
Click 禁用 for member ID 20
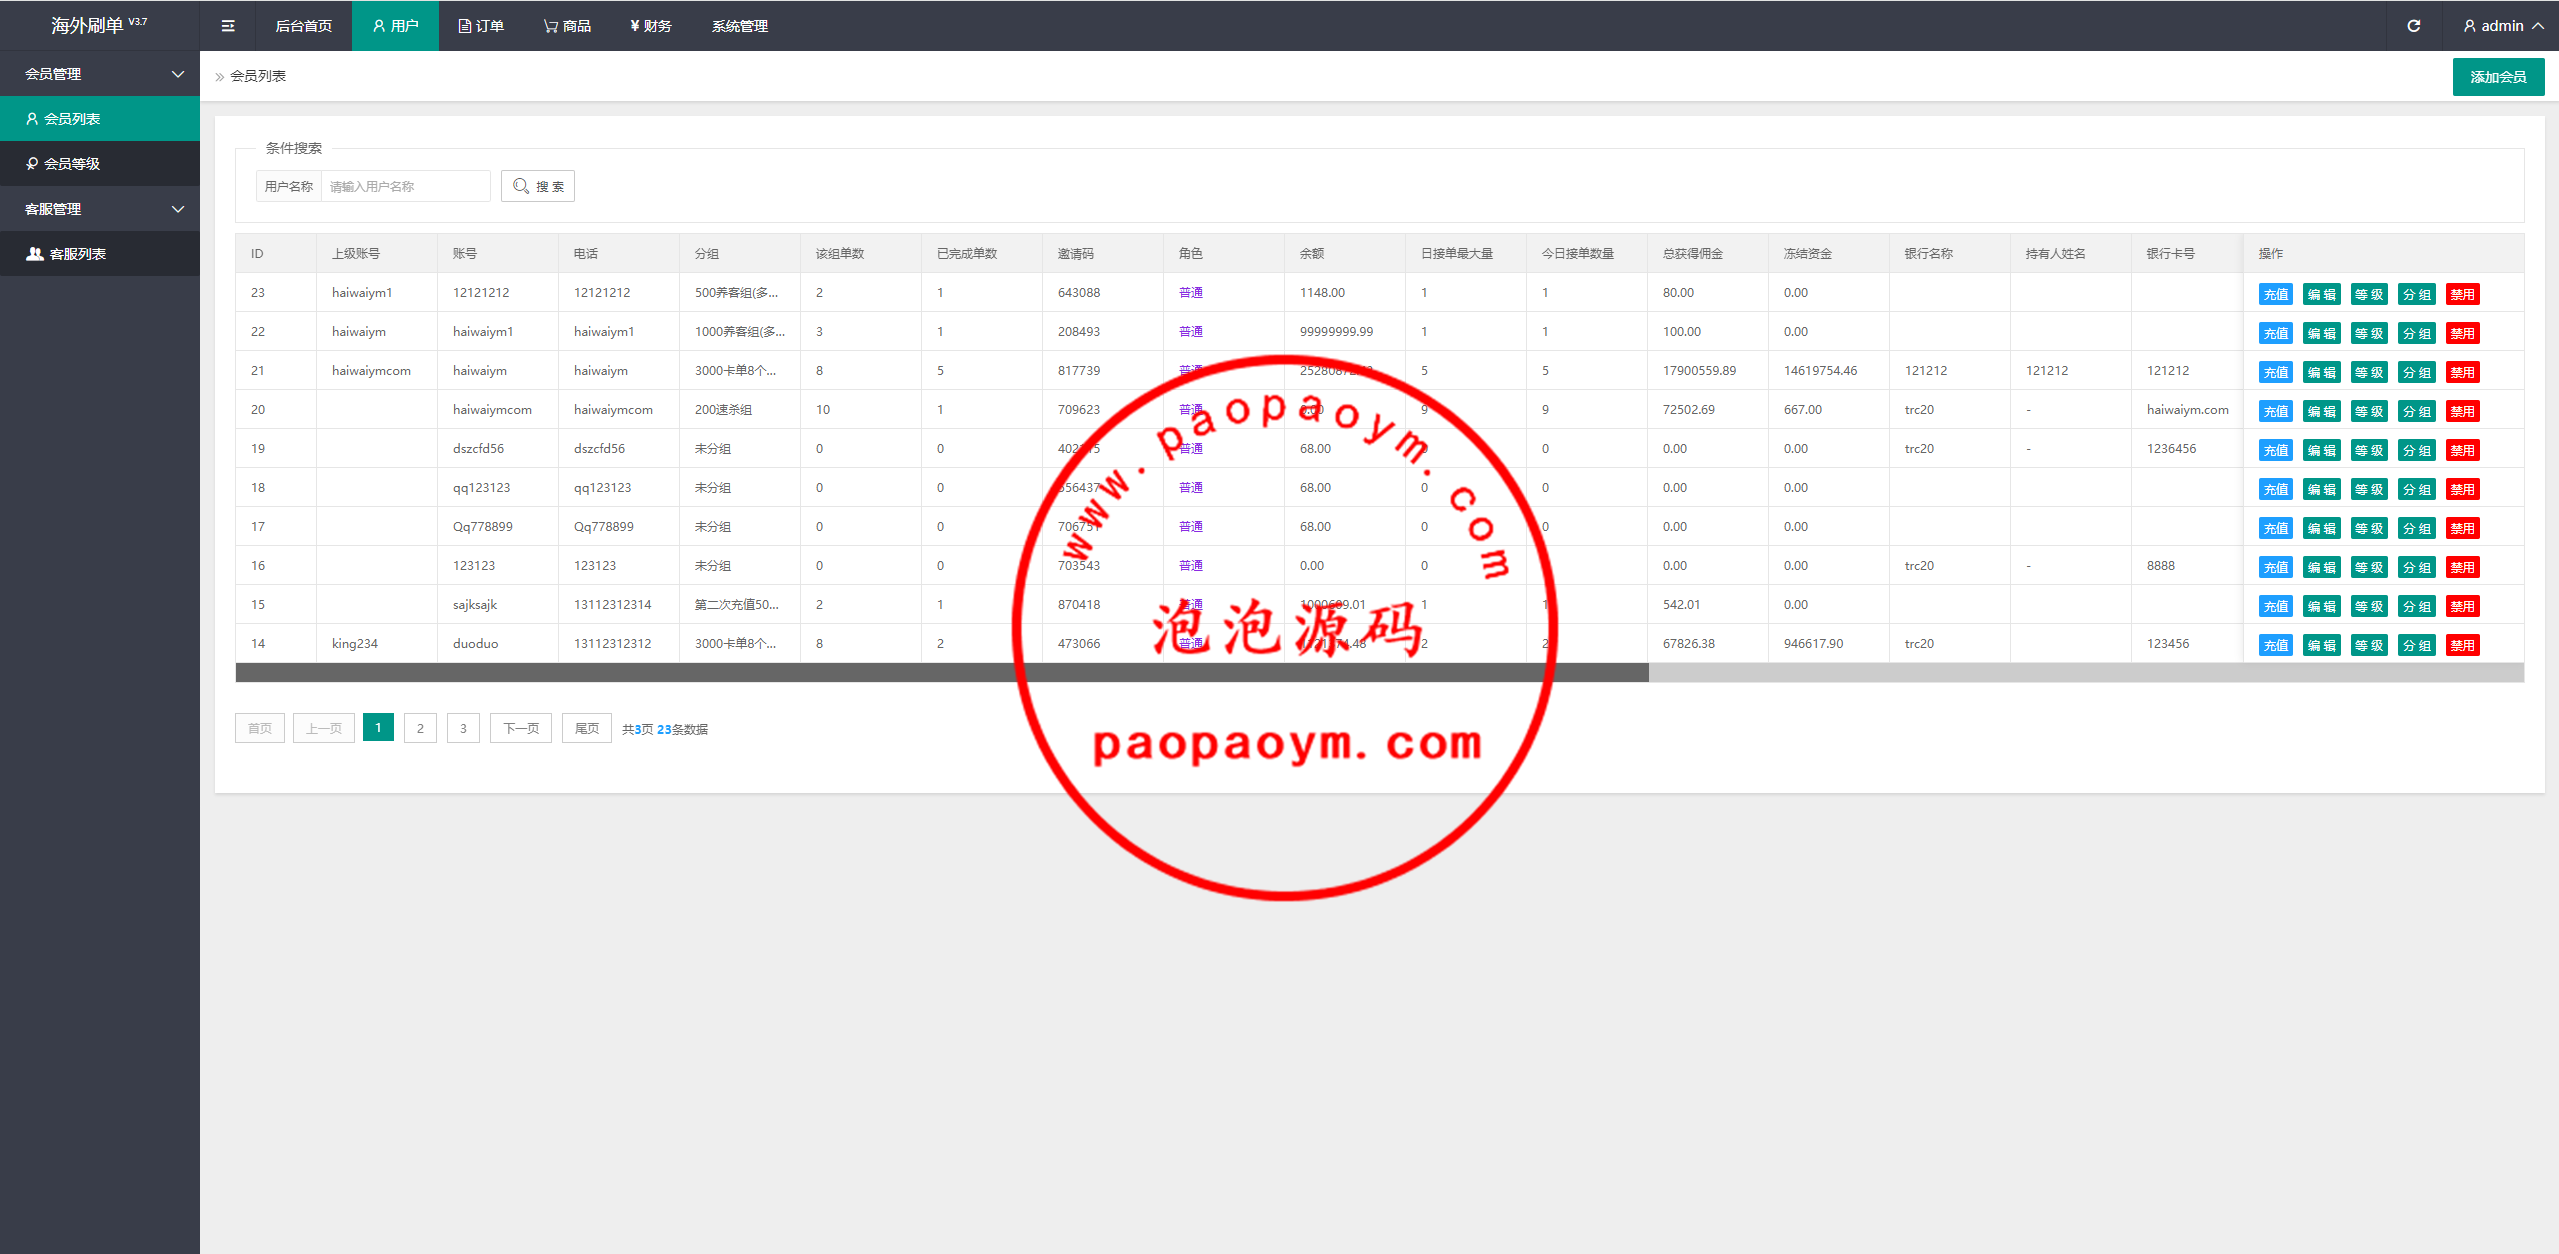click(2462, 411)
